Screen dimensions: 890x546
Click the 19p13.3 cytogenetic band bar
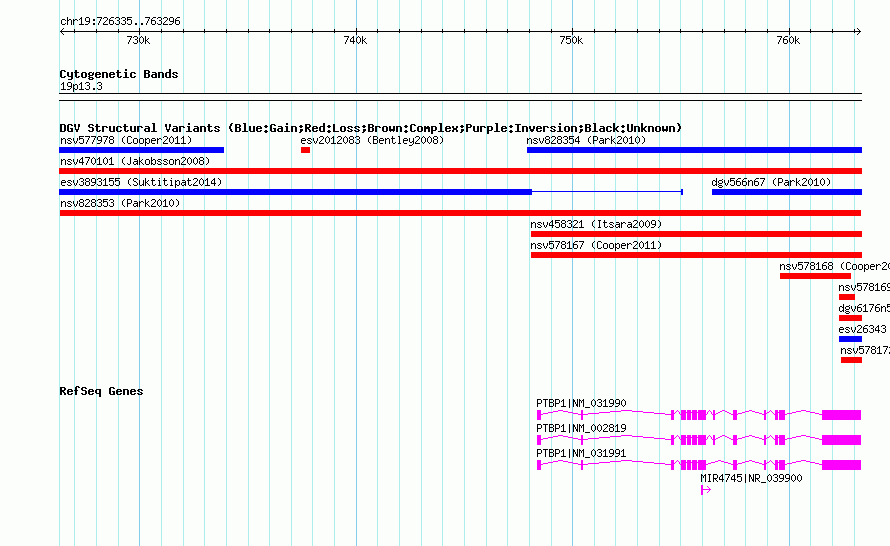point(460,97)
